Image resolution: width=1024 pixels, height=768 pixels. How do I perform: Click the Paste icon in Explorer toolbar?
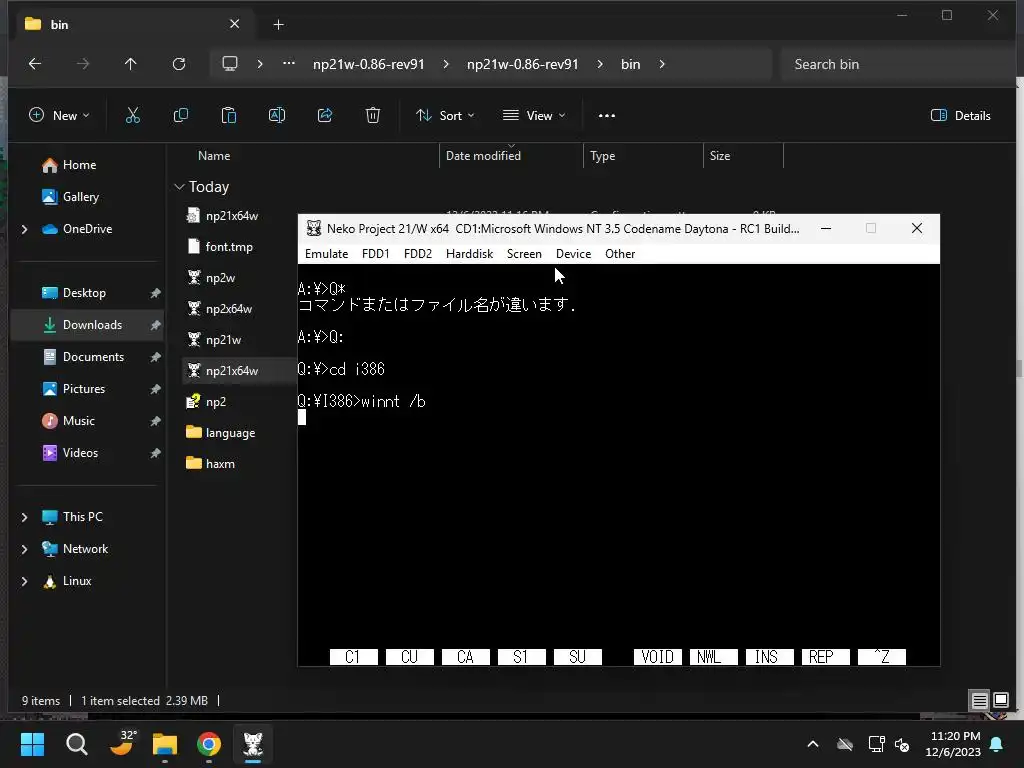(x=229, y=116)
